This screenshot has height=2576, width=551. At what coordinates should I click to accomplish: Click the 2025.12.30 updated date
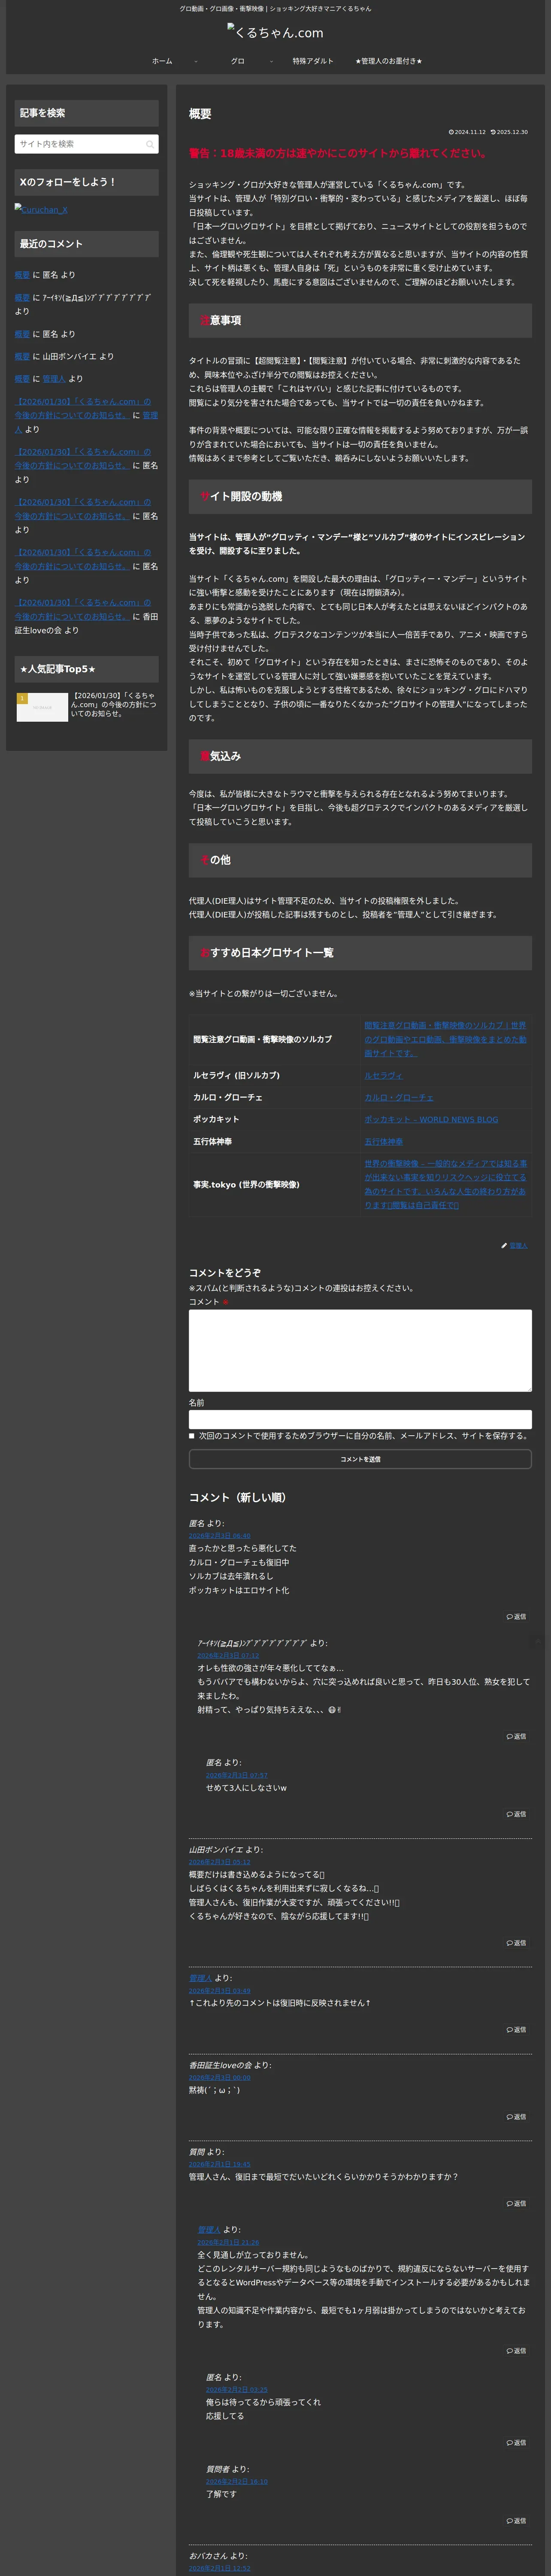coord(509,132)
